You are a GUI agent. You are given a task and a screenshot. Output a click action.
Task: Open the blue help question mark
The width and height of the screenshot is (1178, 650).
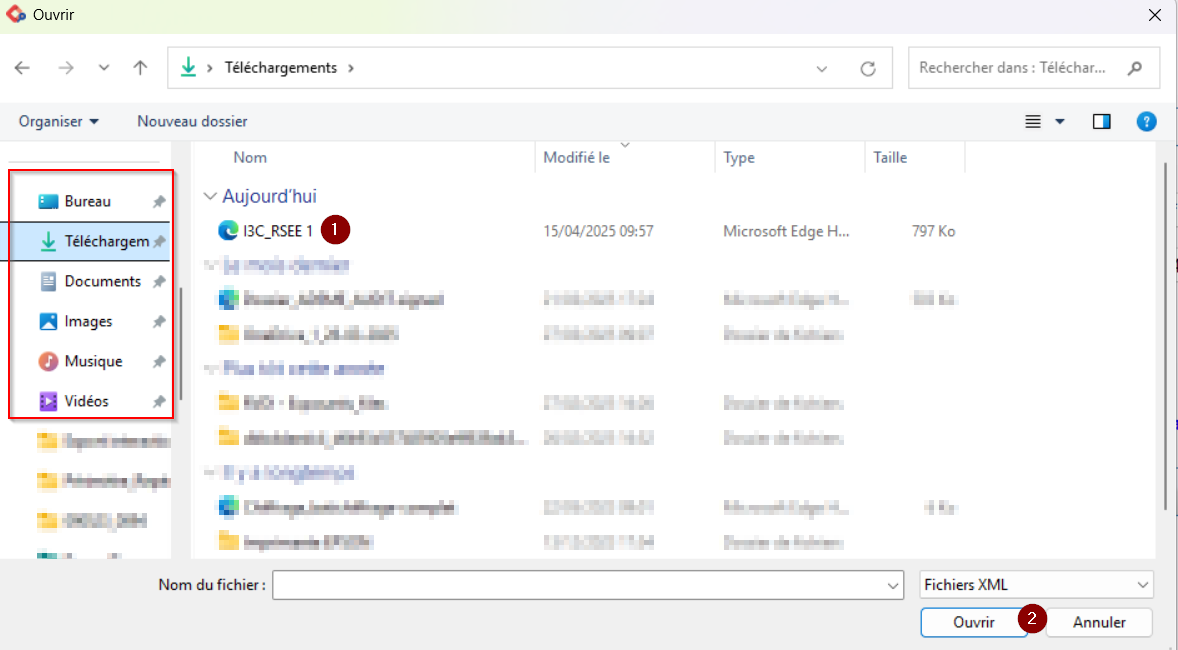click(x=1146, y=121)
